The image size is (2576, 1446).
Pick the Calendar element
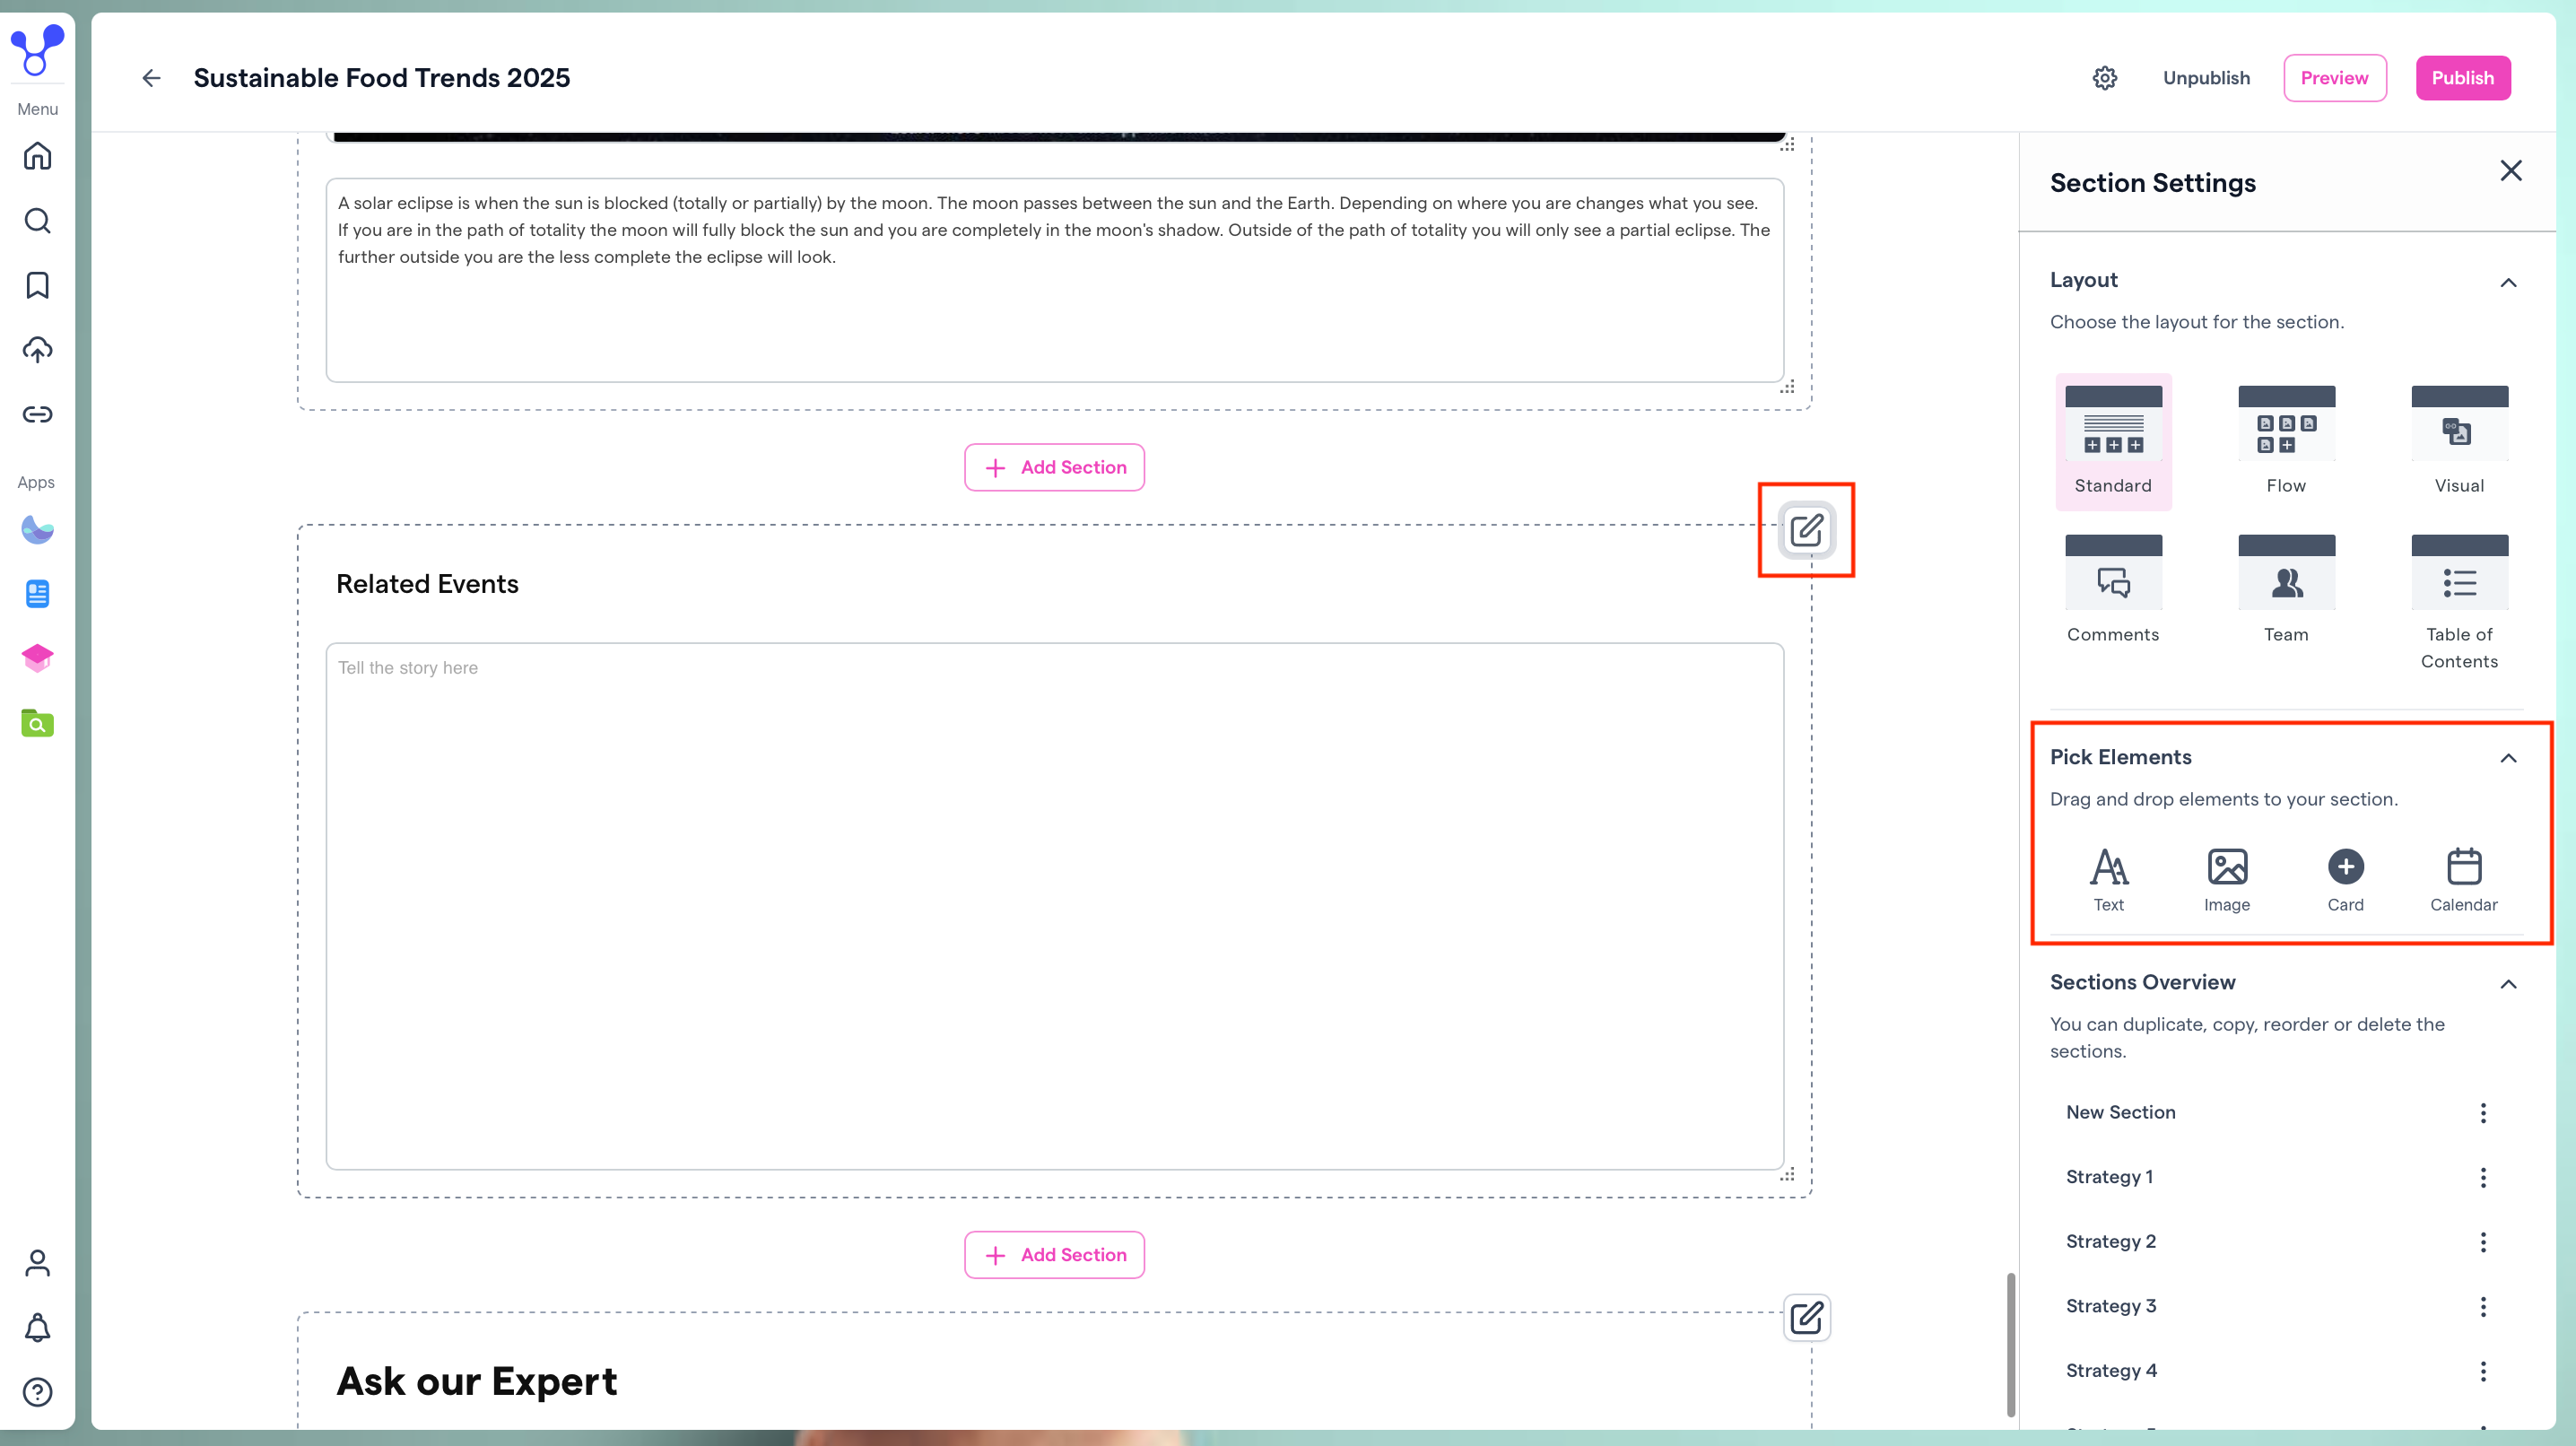click(x=2463, y=880)
